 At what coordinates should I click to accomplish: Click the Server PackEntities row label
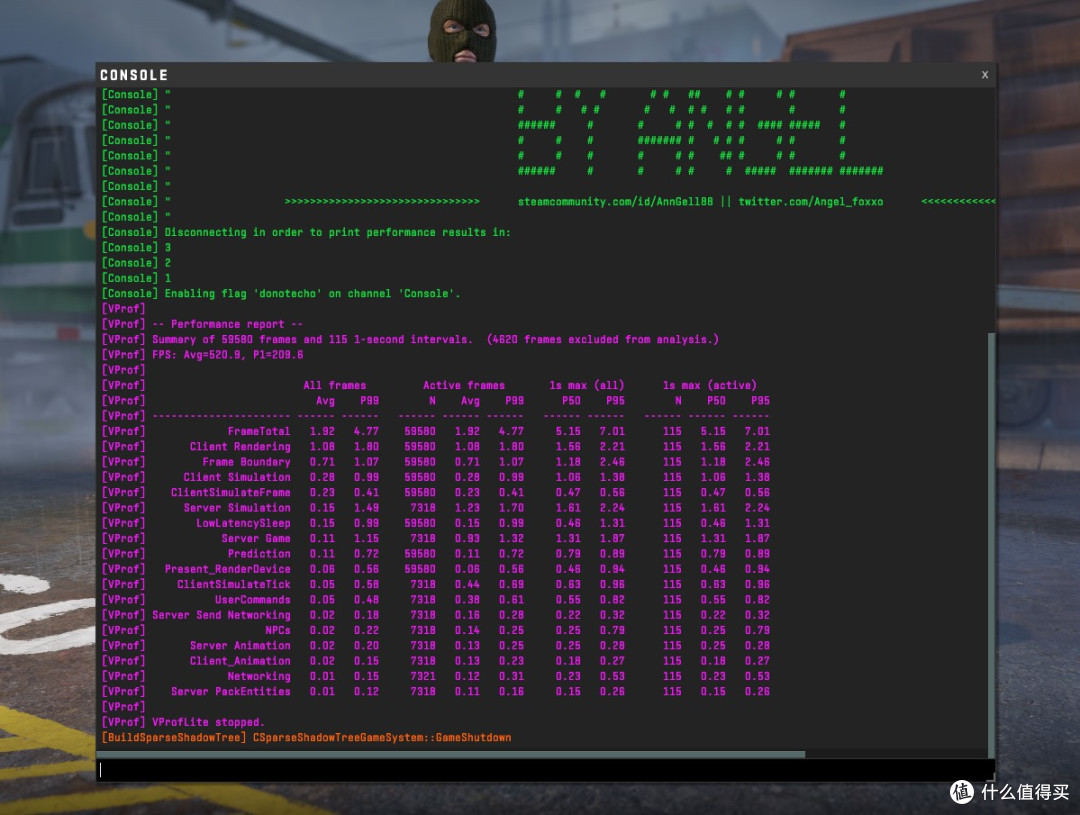231,691
